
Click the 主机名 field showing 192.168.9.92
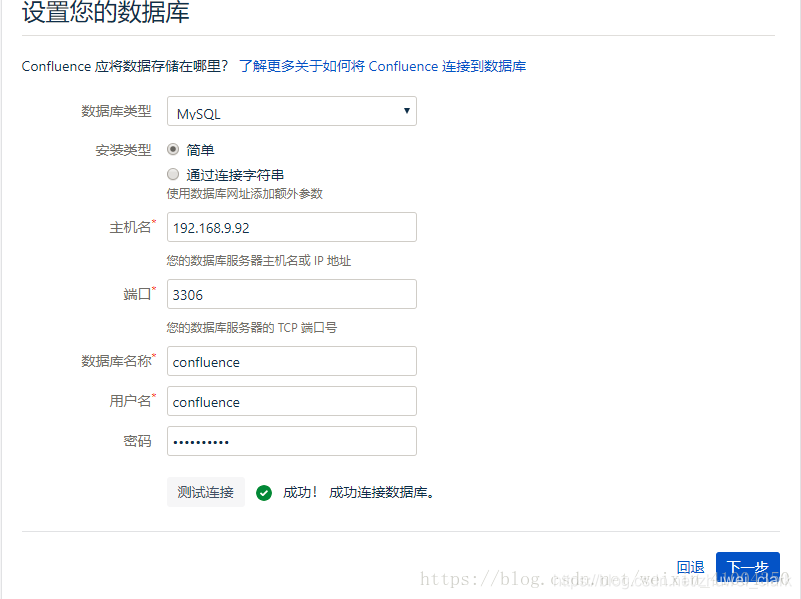tap(292, 227)
